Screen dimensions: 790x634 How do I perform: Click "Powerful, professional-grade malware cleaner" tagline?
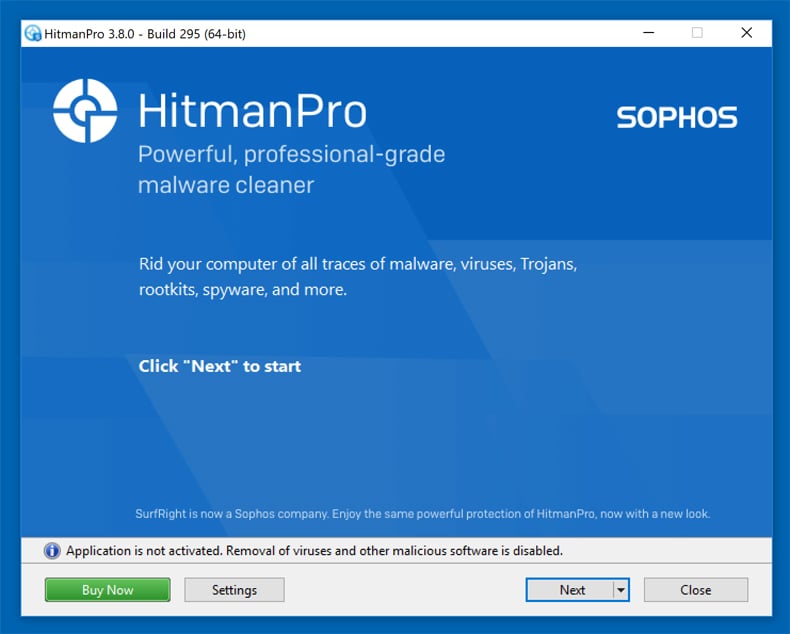point(291,169)
